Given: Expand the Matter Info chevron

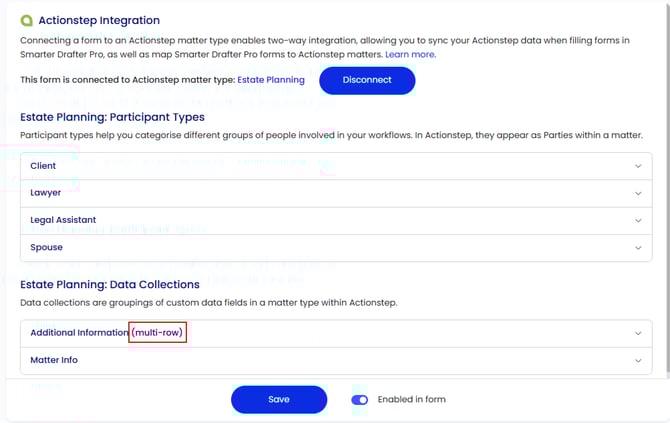Looking at the screenshot, I should click(638, 360).
